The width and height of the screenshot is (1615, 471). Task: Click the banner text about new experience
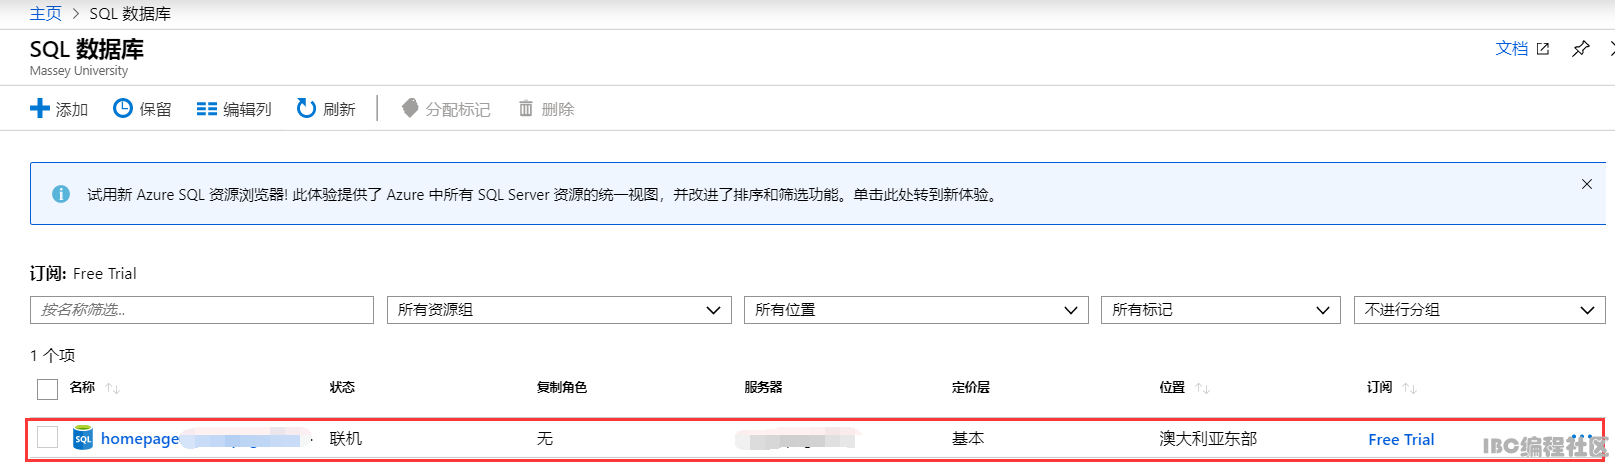tap(542, 194)
